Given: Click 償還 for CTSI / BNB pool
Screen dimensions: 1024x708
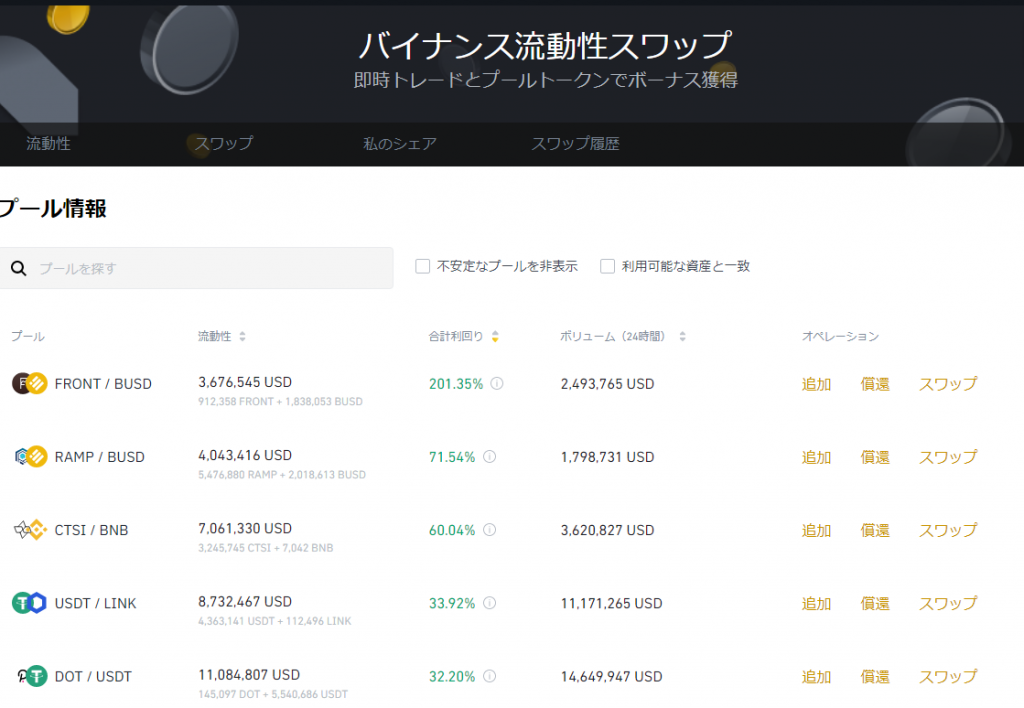Looking at the screenshot, I should [875, 530].
